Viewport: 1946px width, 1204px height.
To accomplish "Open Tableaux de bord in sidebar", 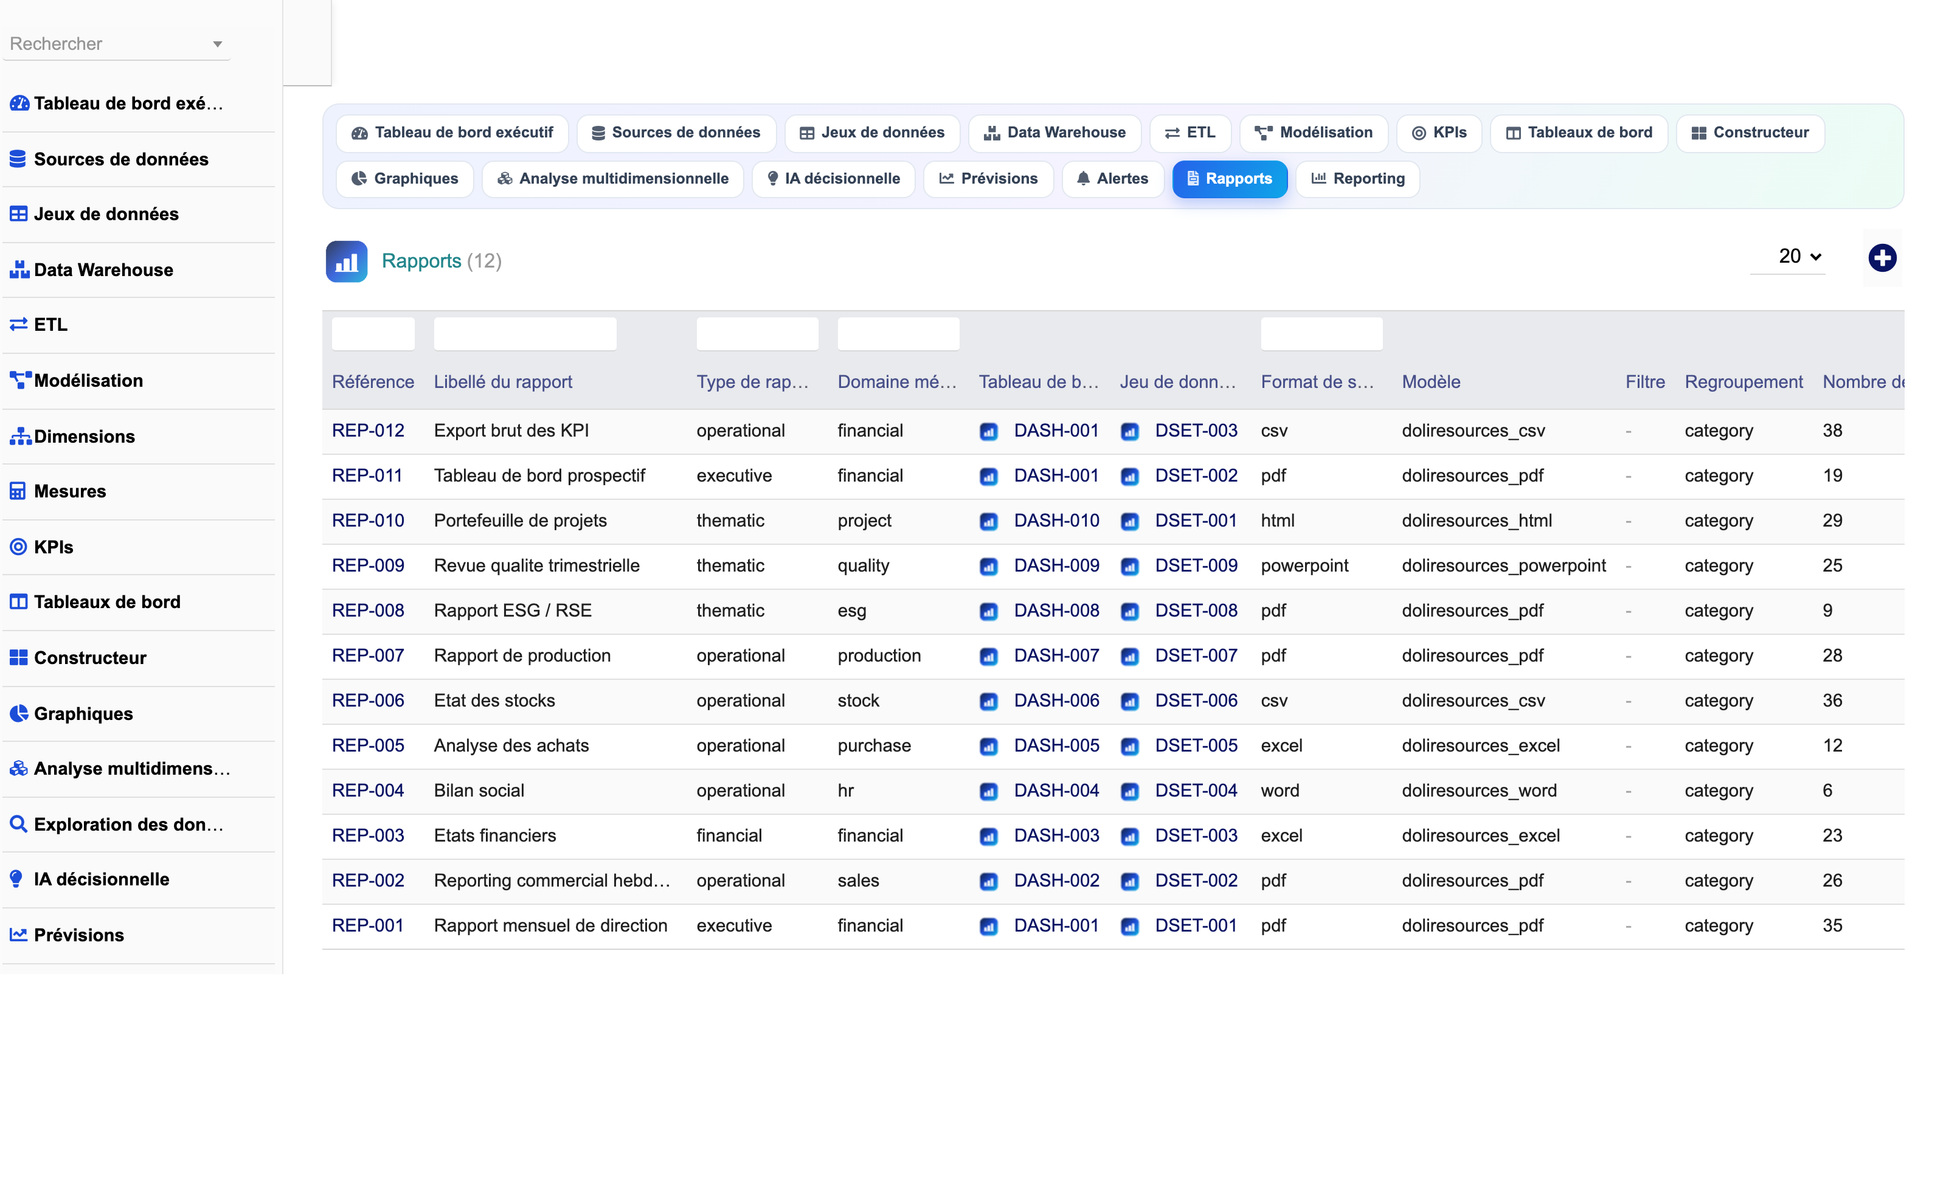I will [107, 602].
